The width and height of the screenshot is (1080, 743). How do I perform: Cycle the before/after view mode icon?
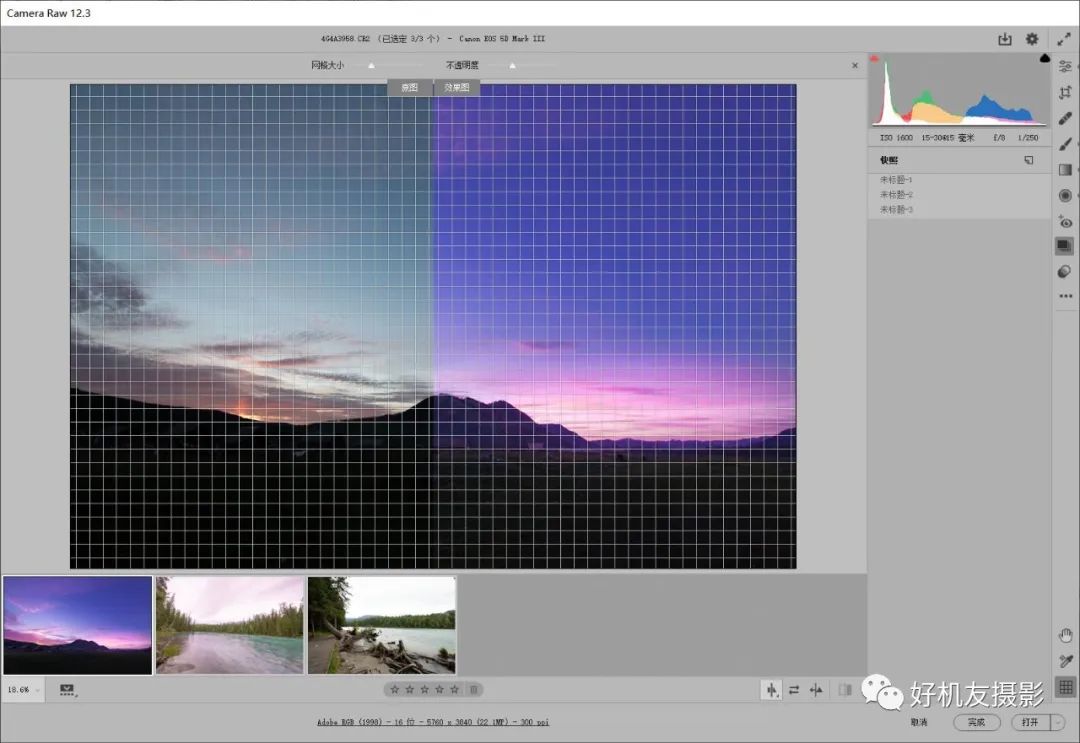[771, 689]
